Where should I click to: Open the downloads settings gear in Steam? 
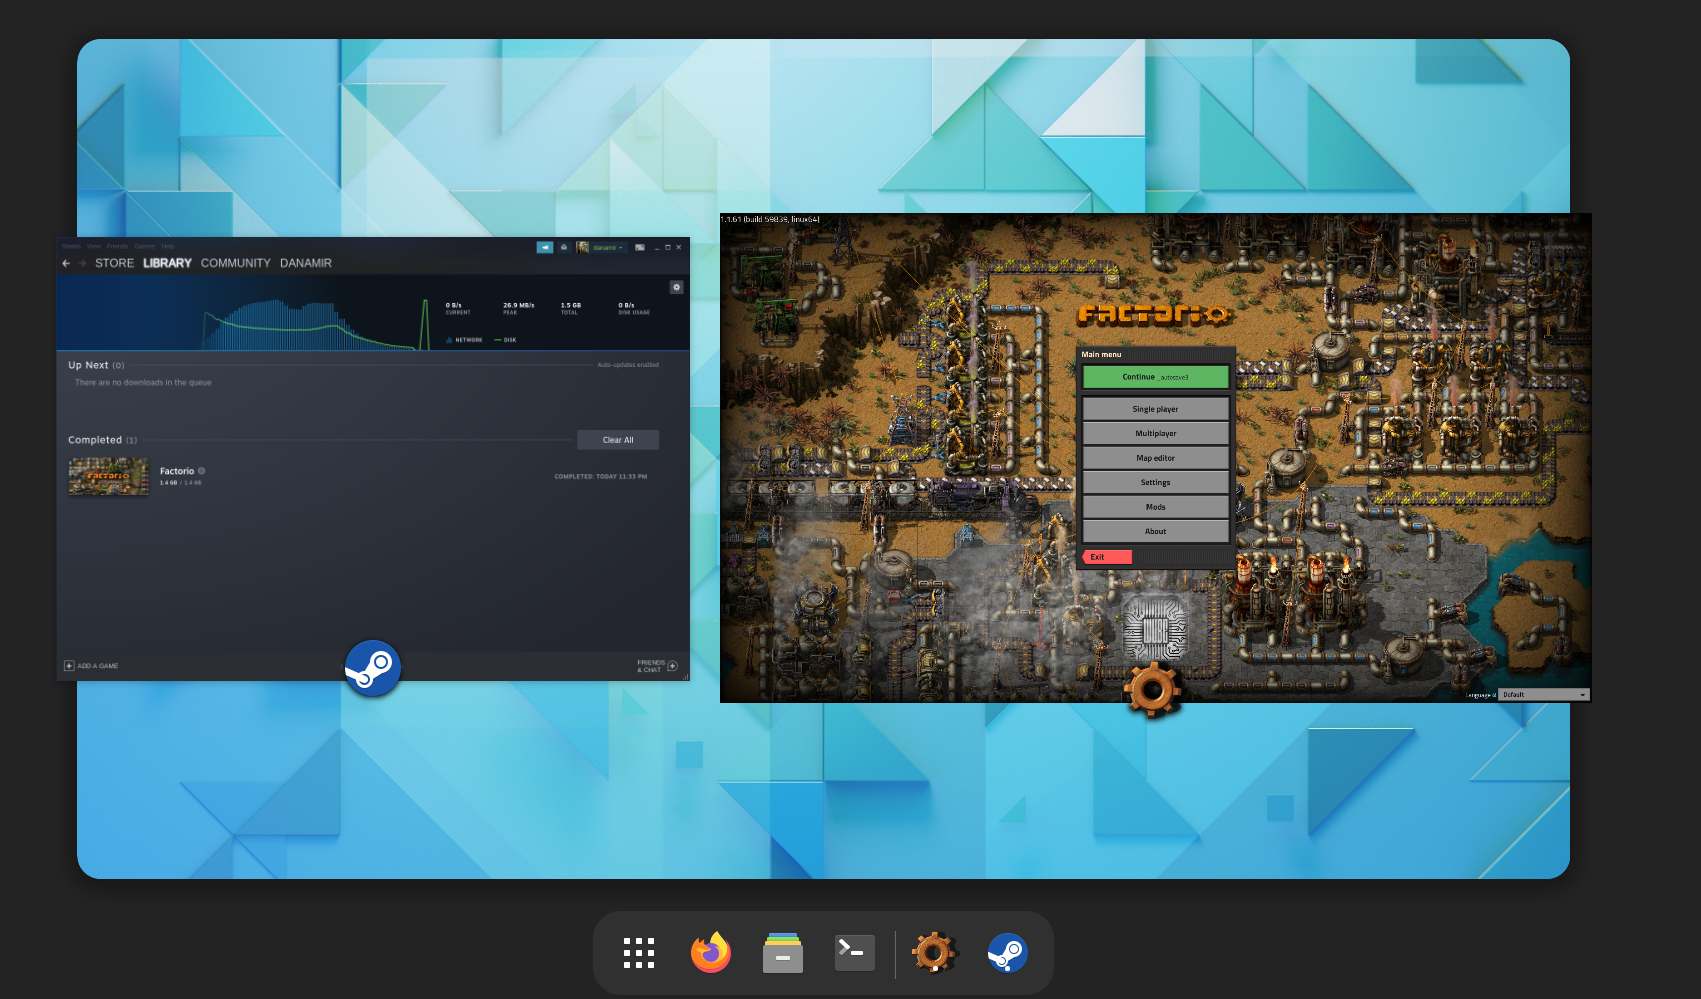pyautogui.click(x=676, y=287)
